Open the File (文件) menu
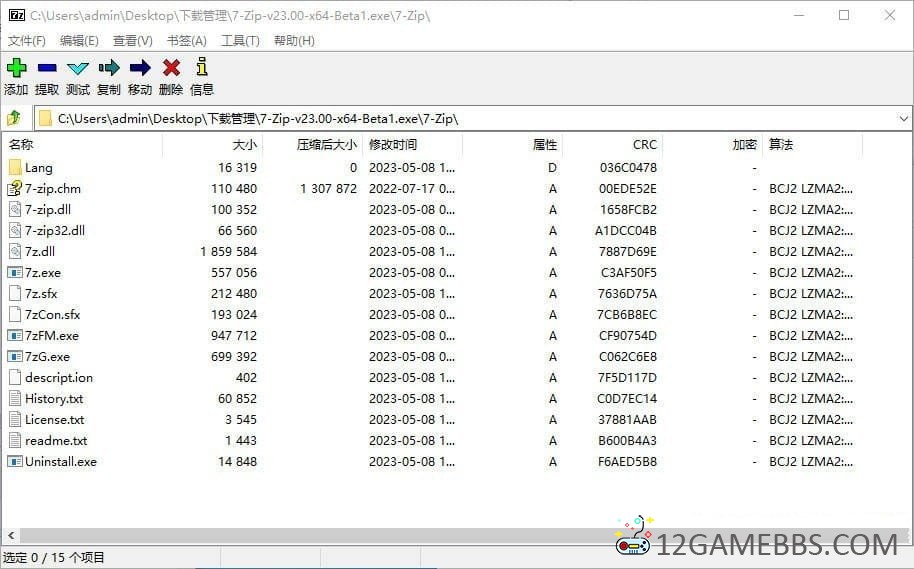The width and height of the screenshot is (914, 569). pyautogui.click(x=27, y=40)
